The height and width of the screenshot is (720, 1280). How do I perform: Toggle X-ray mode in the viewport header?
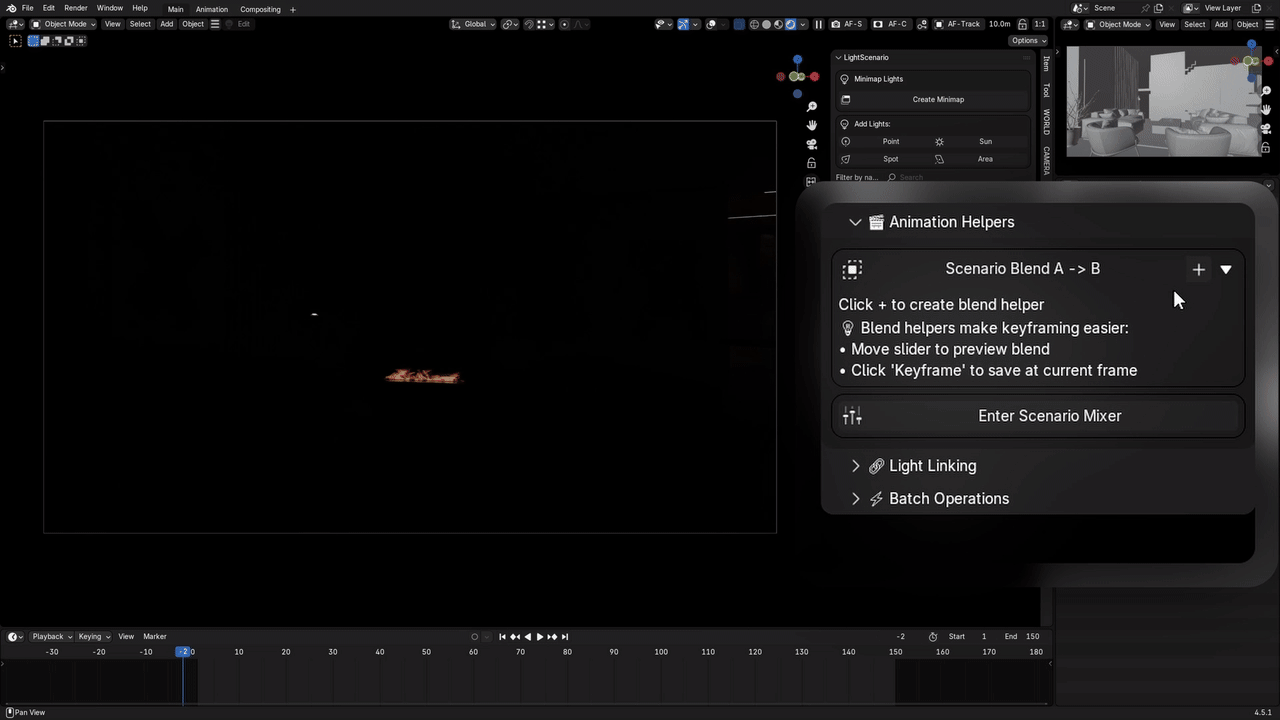pos(739,24)
